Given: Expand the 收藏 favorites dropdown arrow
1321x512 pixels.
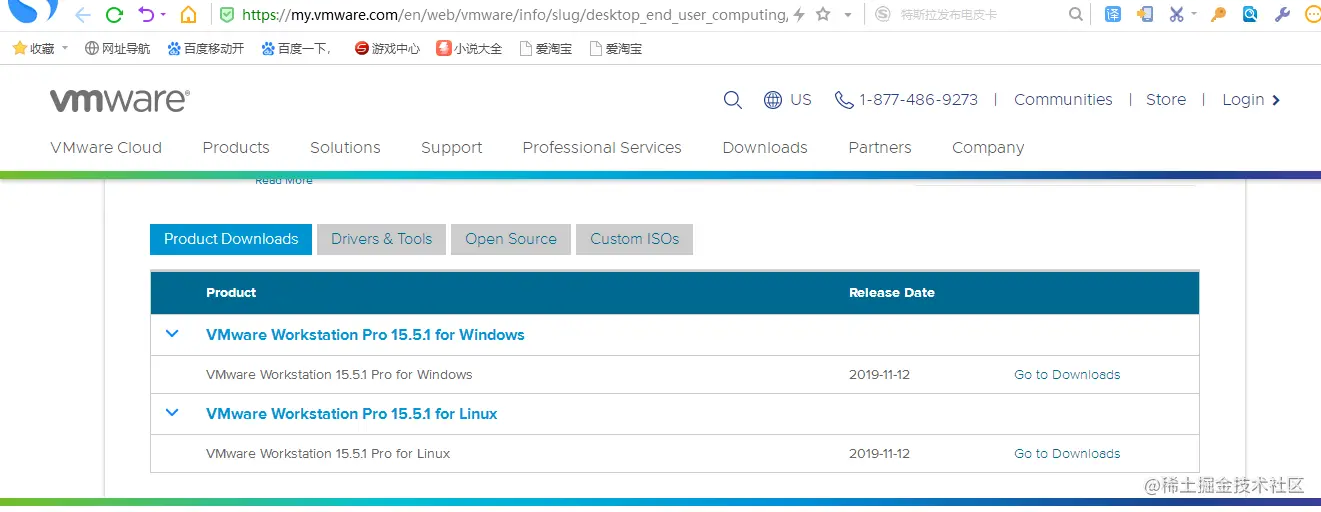Looking at the screenshot, I should tap(65, 48).
